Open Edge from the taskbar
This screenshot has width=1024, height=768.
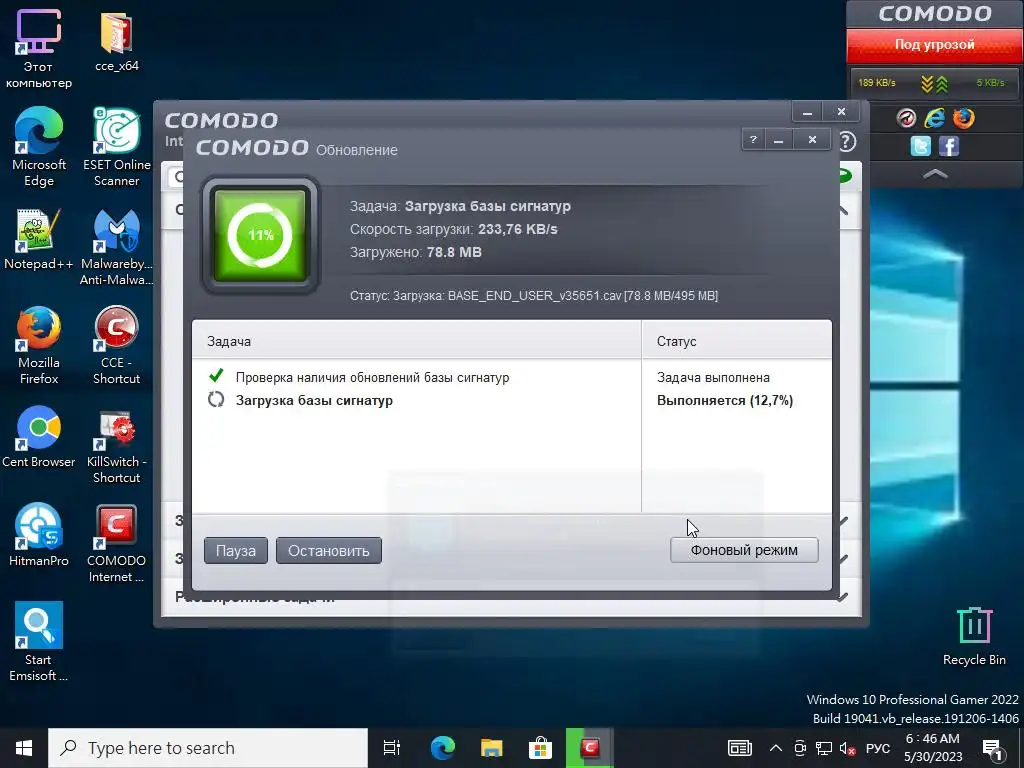click(x=443, y=748)
